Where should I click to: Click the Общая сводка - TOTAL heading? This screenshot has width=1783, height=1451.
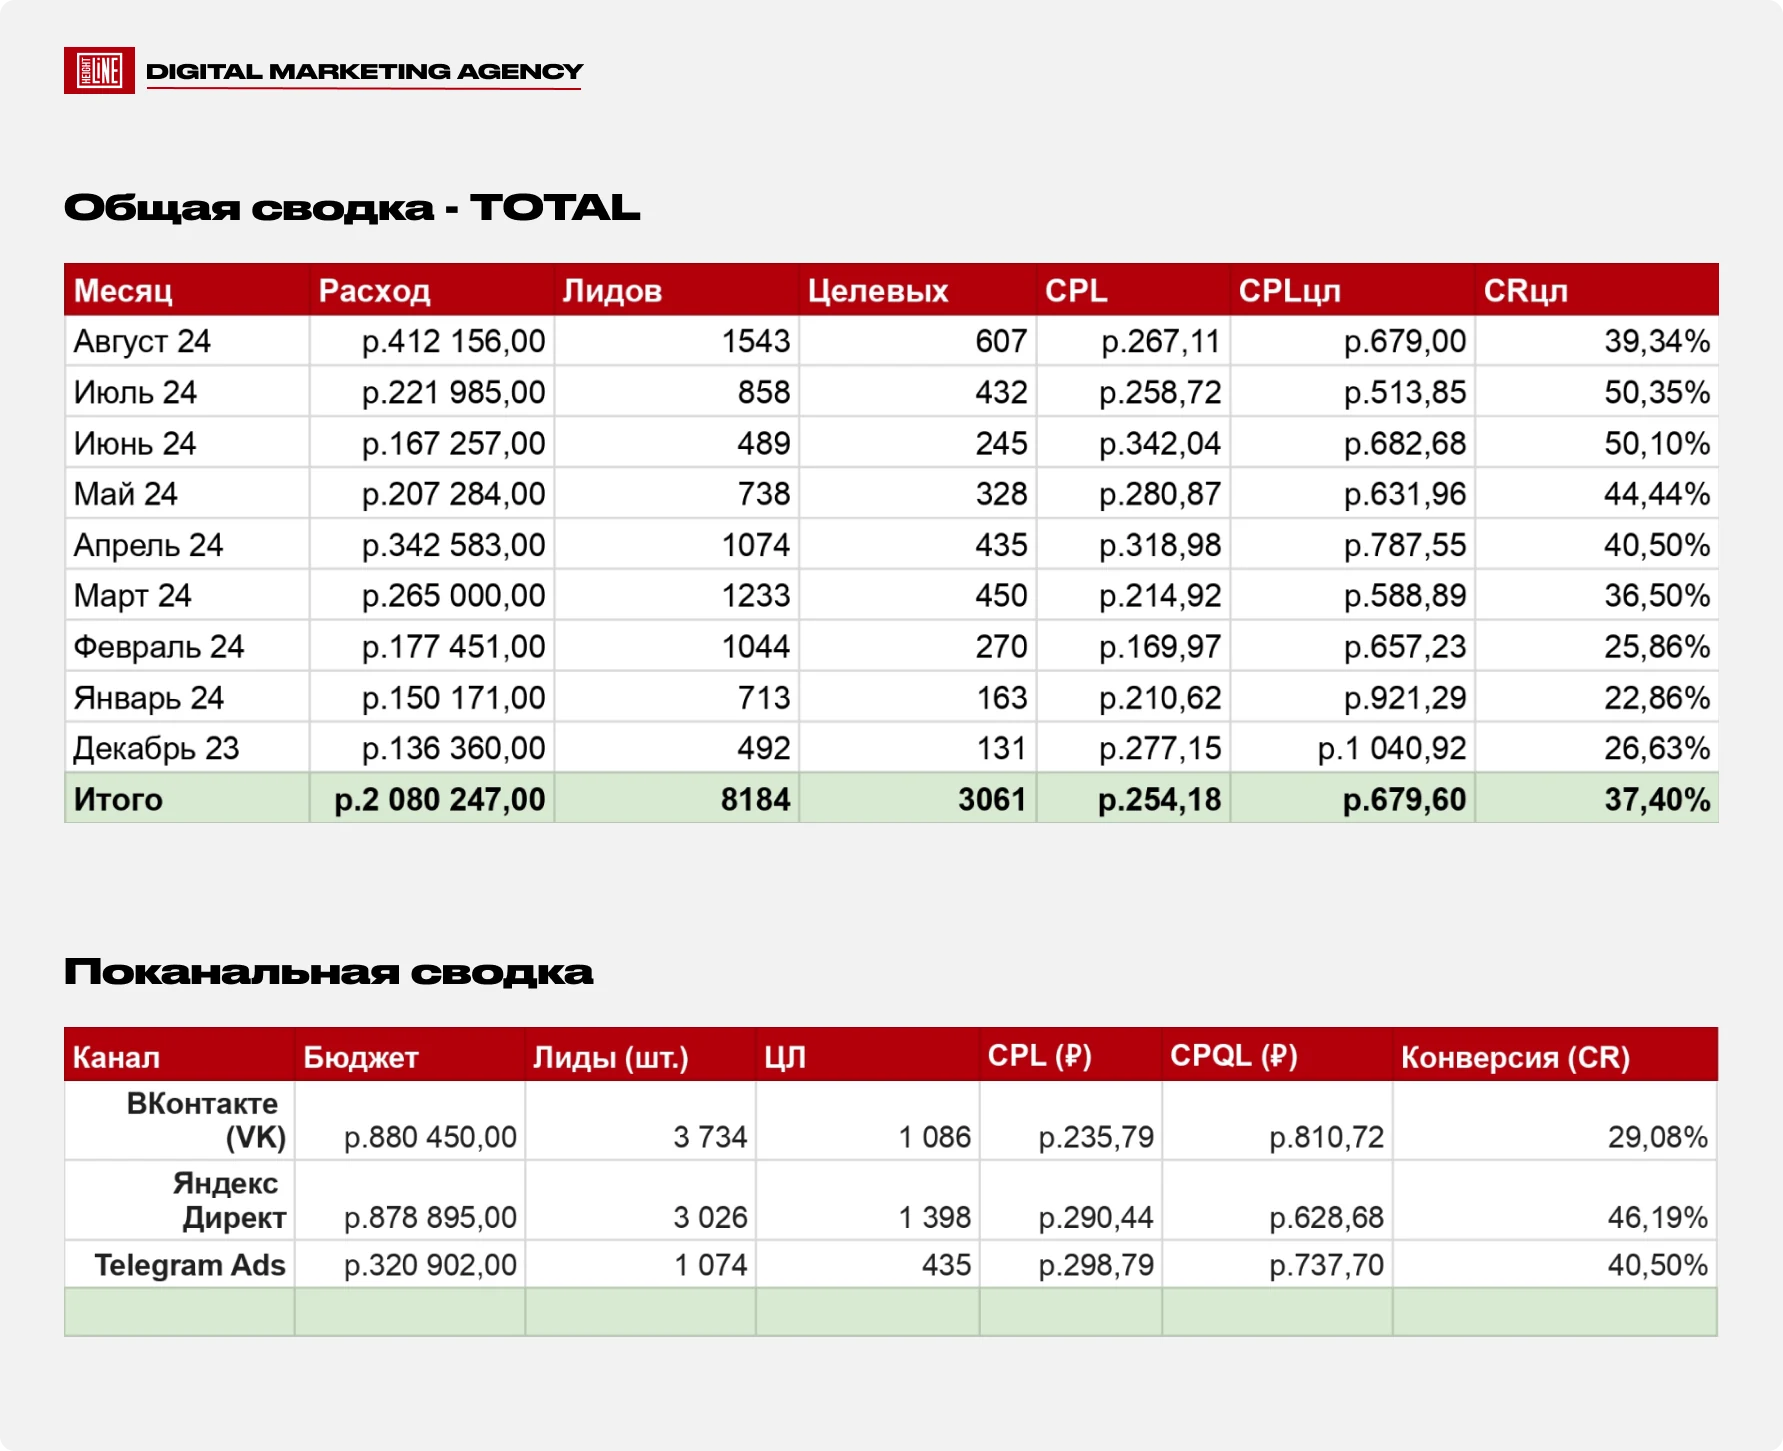click(x=352, y=208)
